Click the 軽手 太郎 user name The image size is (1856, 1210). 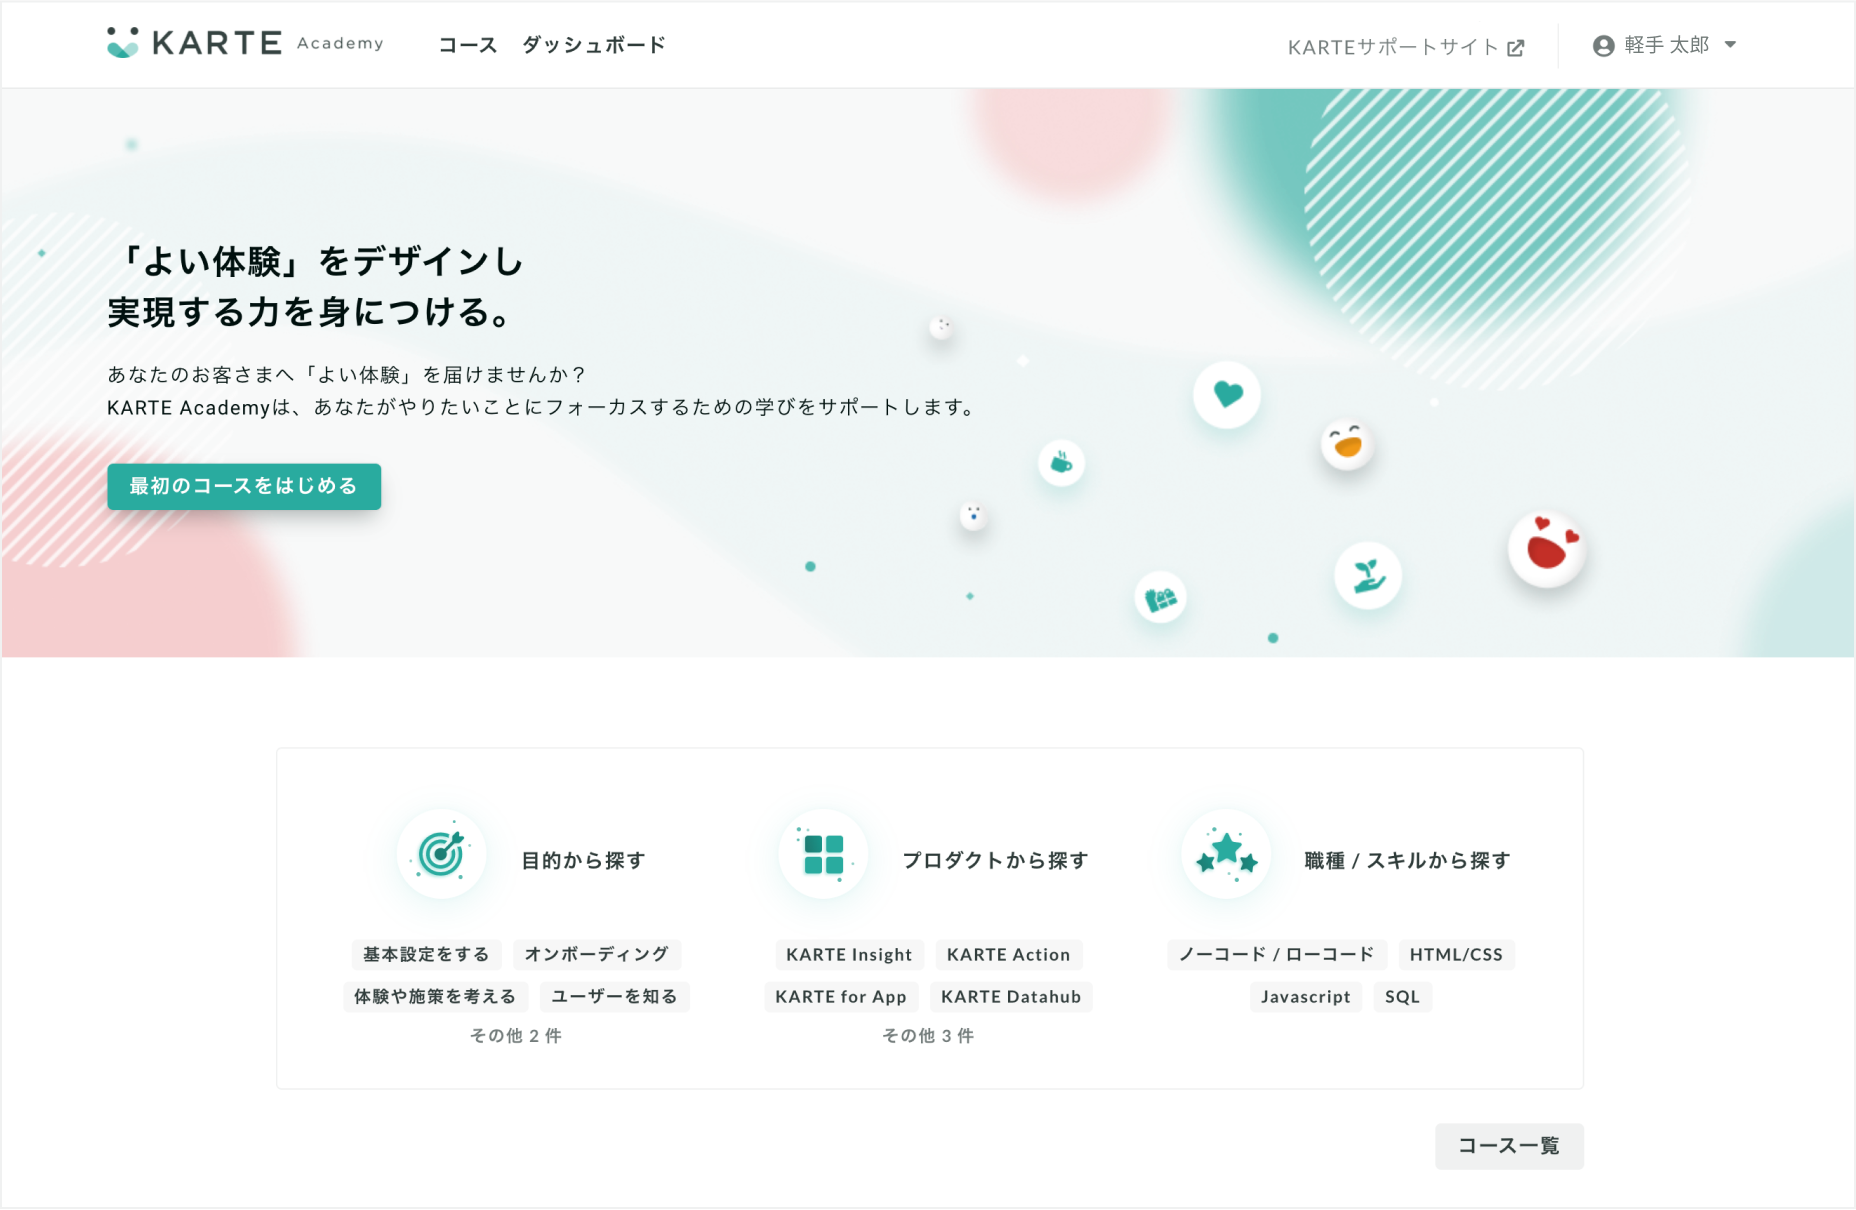point(1667,45)
